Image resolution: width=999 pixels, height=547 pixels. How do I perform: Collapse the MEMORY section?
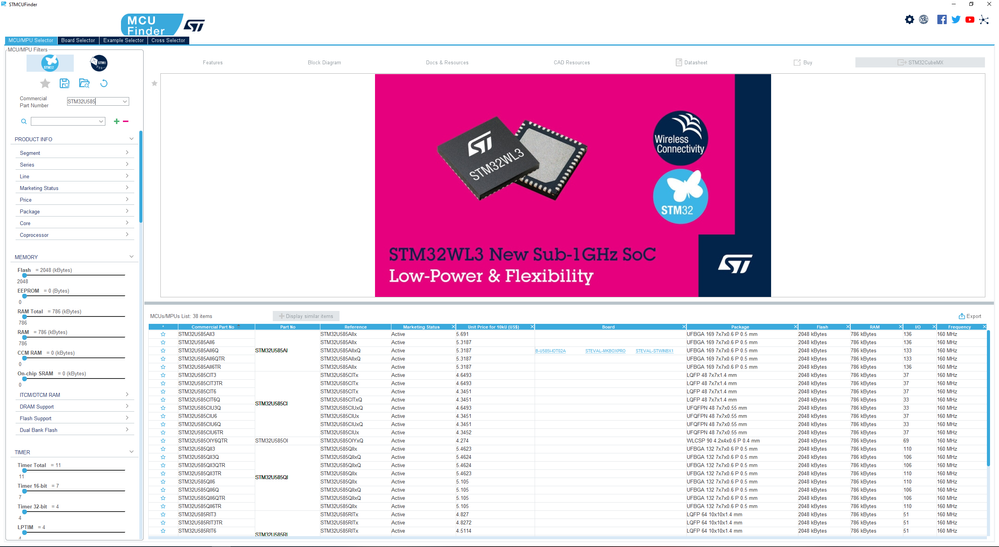coord(131,257)
